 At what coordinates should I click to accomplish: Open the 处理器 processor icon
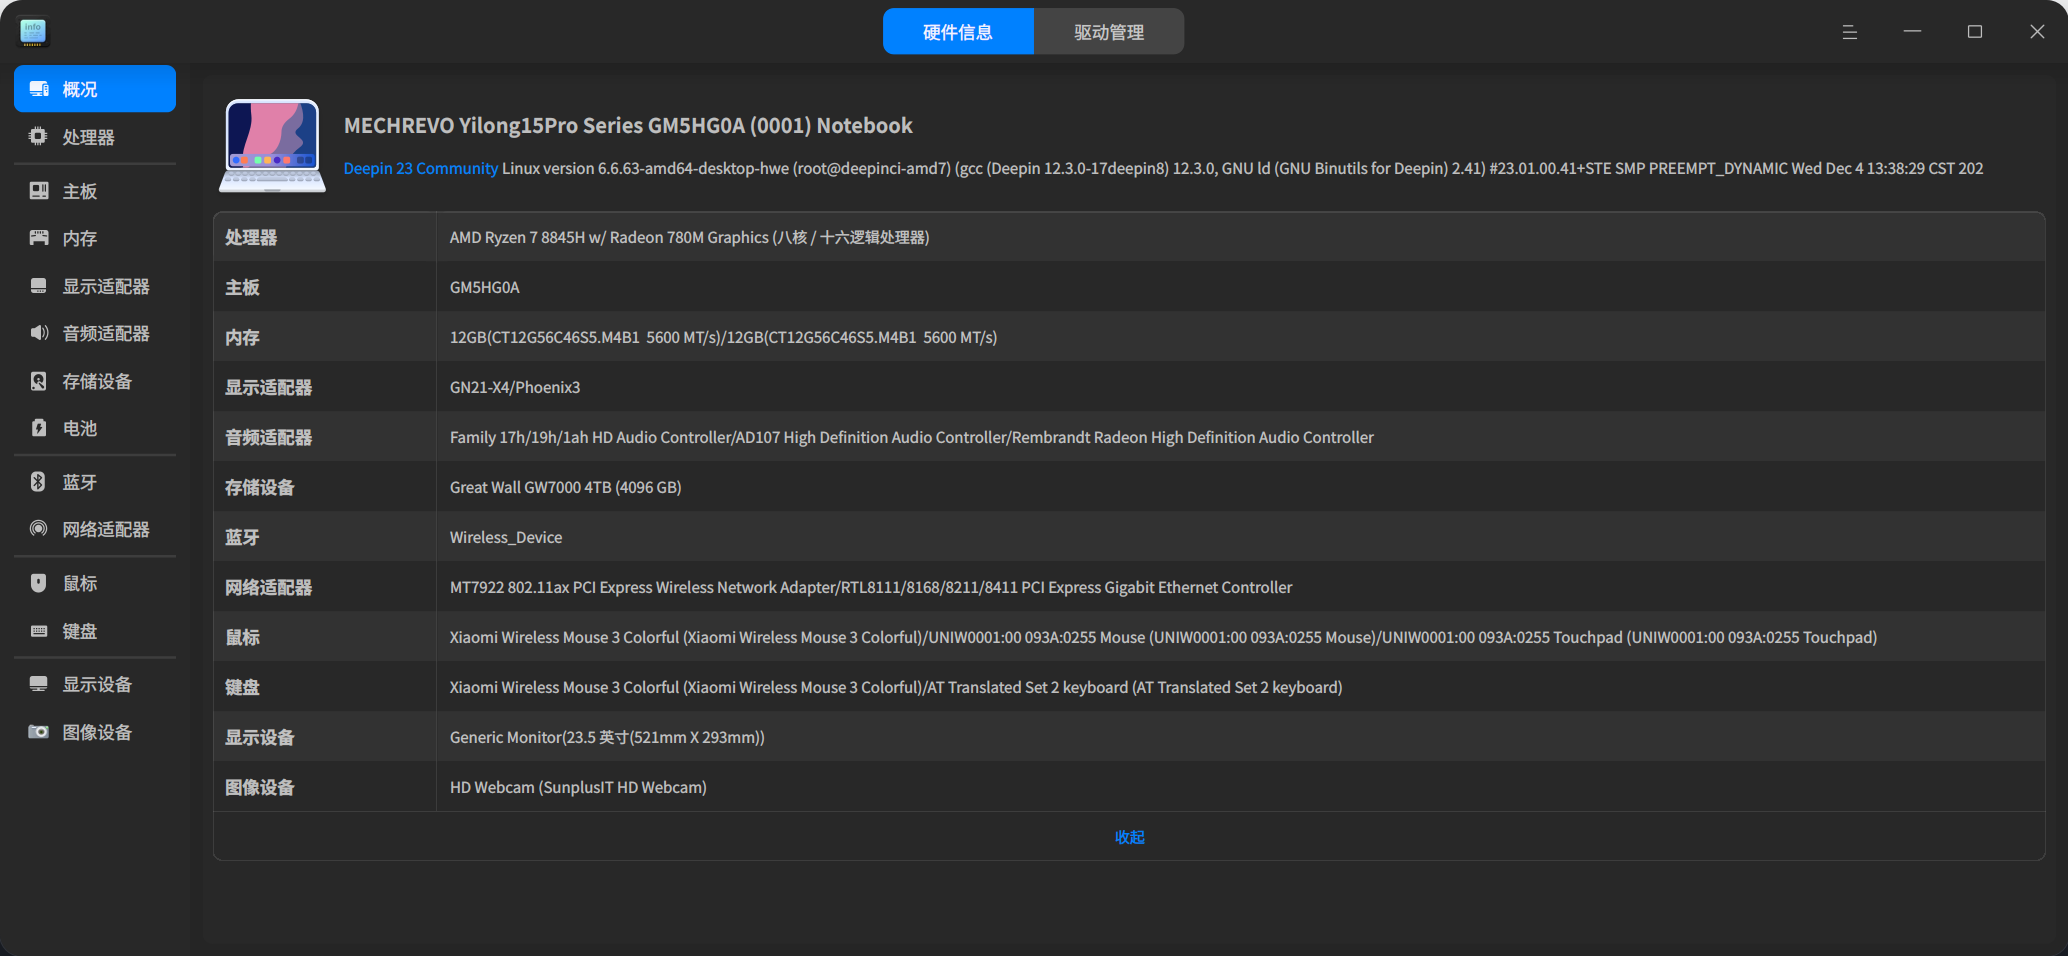(39, 137)
